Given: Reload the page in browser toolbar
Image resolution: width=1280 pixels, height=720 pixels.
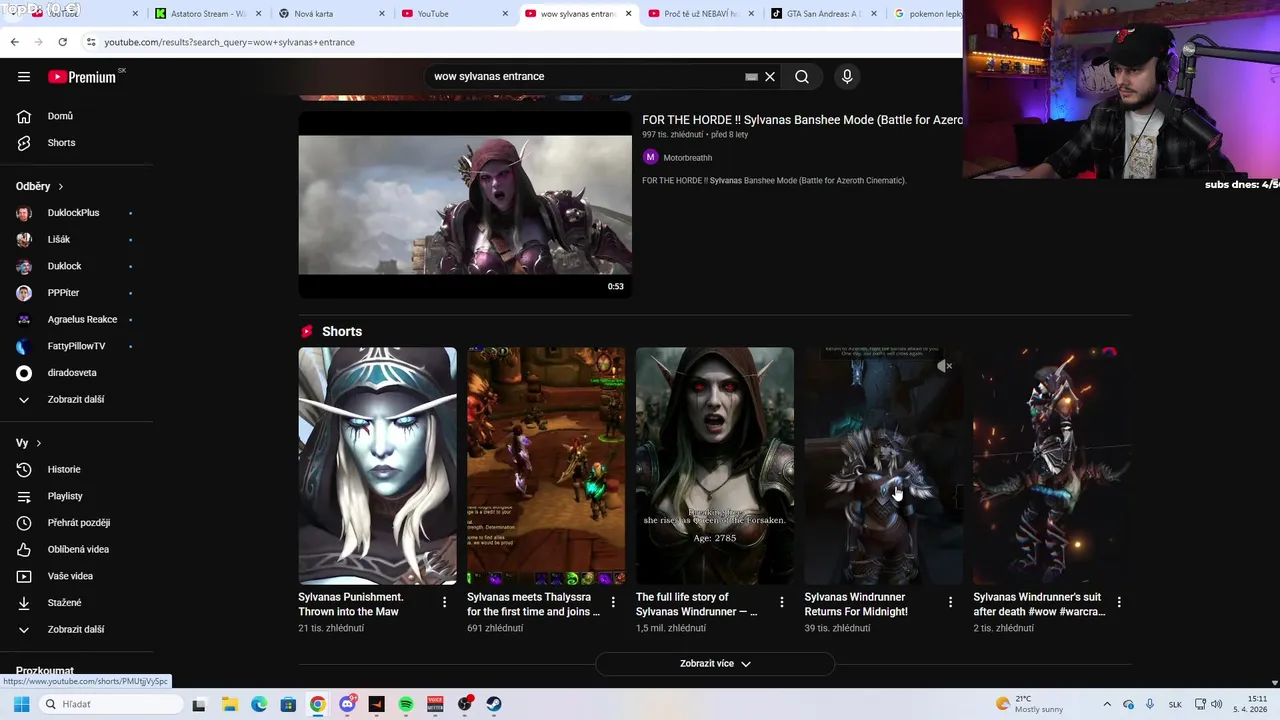Looking at the screenshot, I should pyautogui.click(x=62, y=42).
